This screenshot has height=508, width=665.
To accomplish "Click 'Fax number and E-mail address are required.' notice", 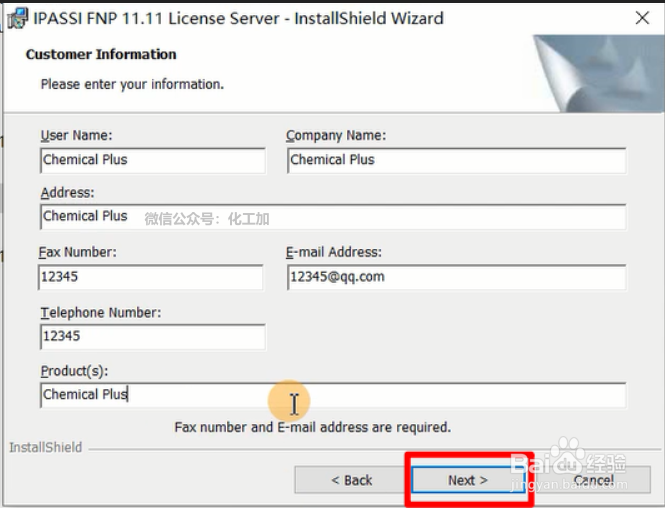I will 313,427.
